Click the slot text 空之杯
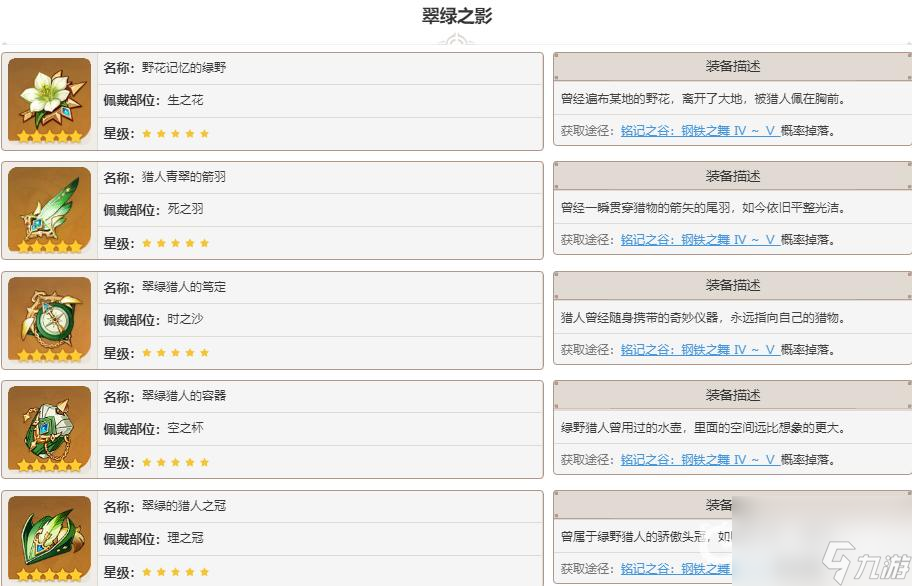The height and width of the screenshot is (586, 912). 186,428
